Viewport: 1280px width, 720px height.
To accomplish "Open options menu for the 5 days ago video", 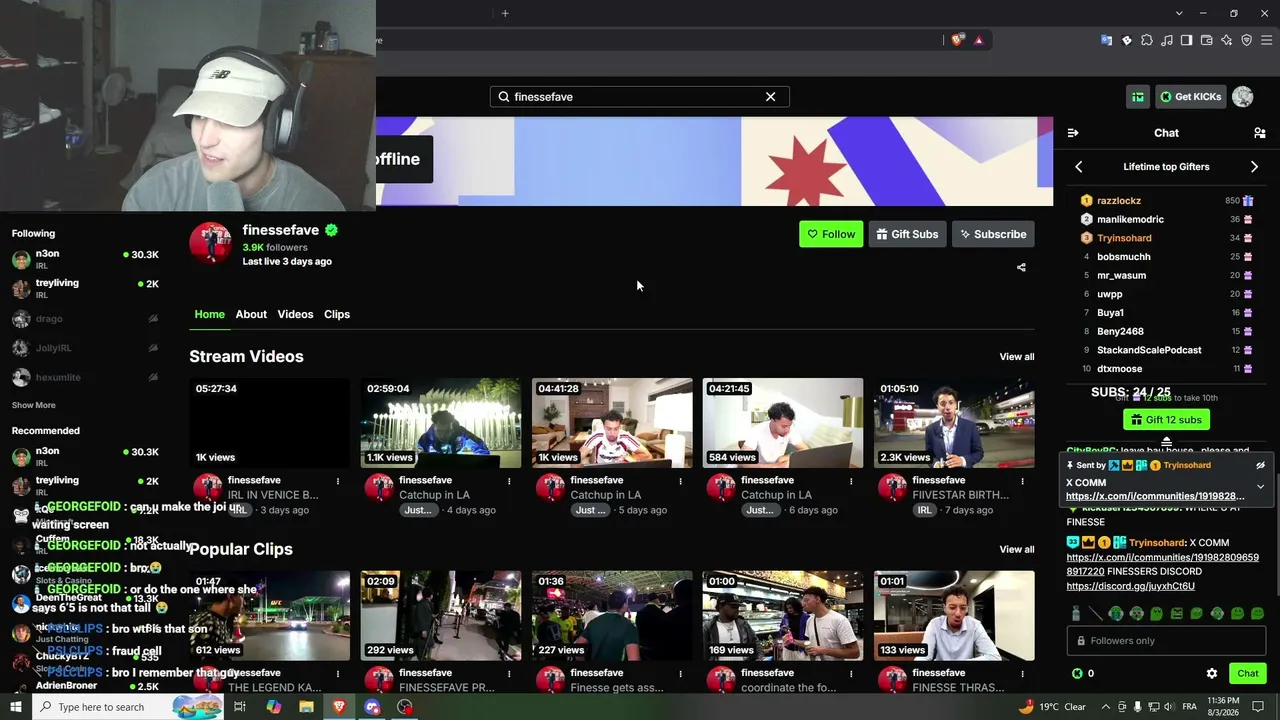I will 680,481.
